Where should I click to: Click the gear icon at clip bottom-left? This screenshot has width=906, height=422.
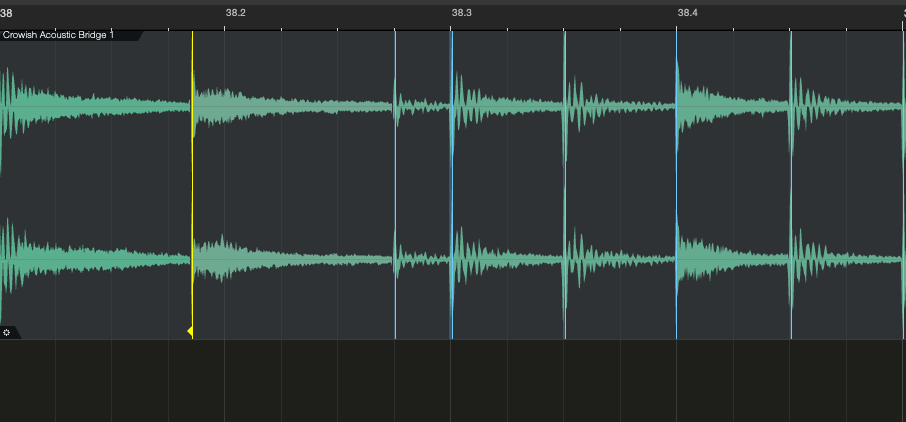tap(7, 332)
